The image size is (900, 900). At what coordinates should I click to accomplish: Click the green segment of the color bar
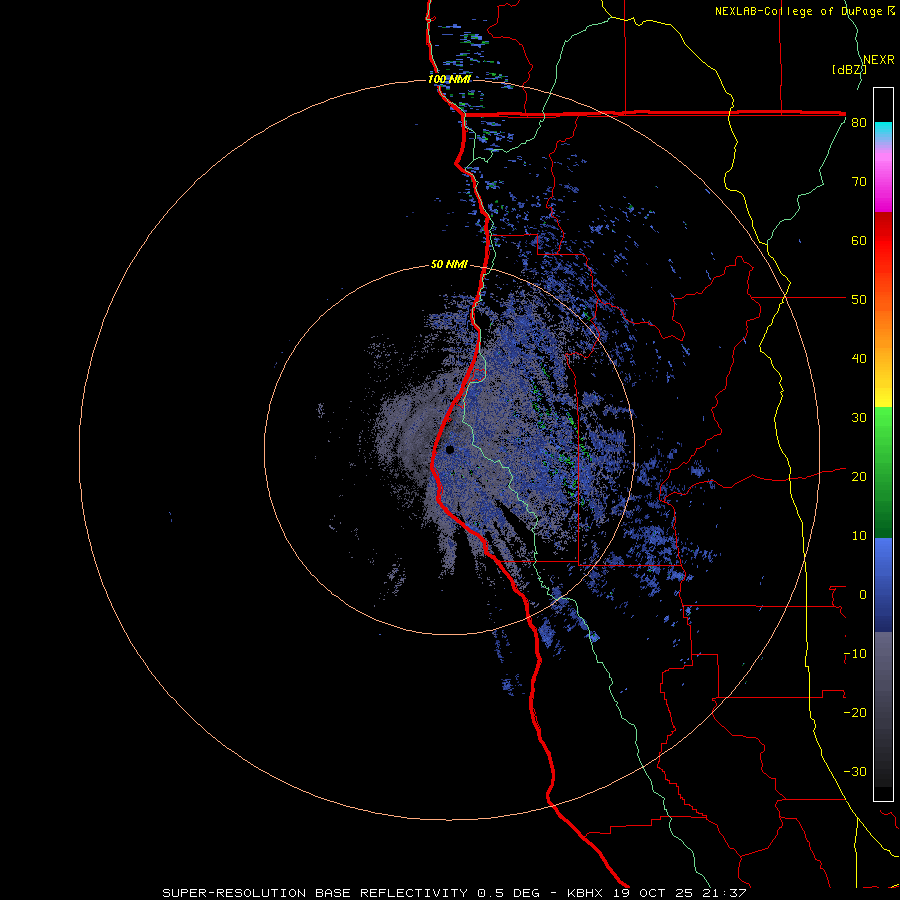pos(883,472)
